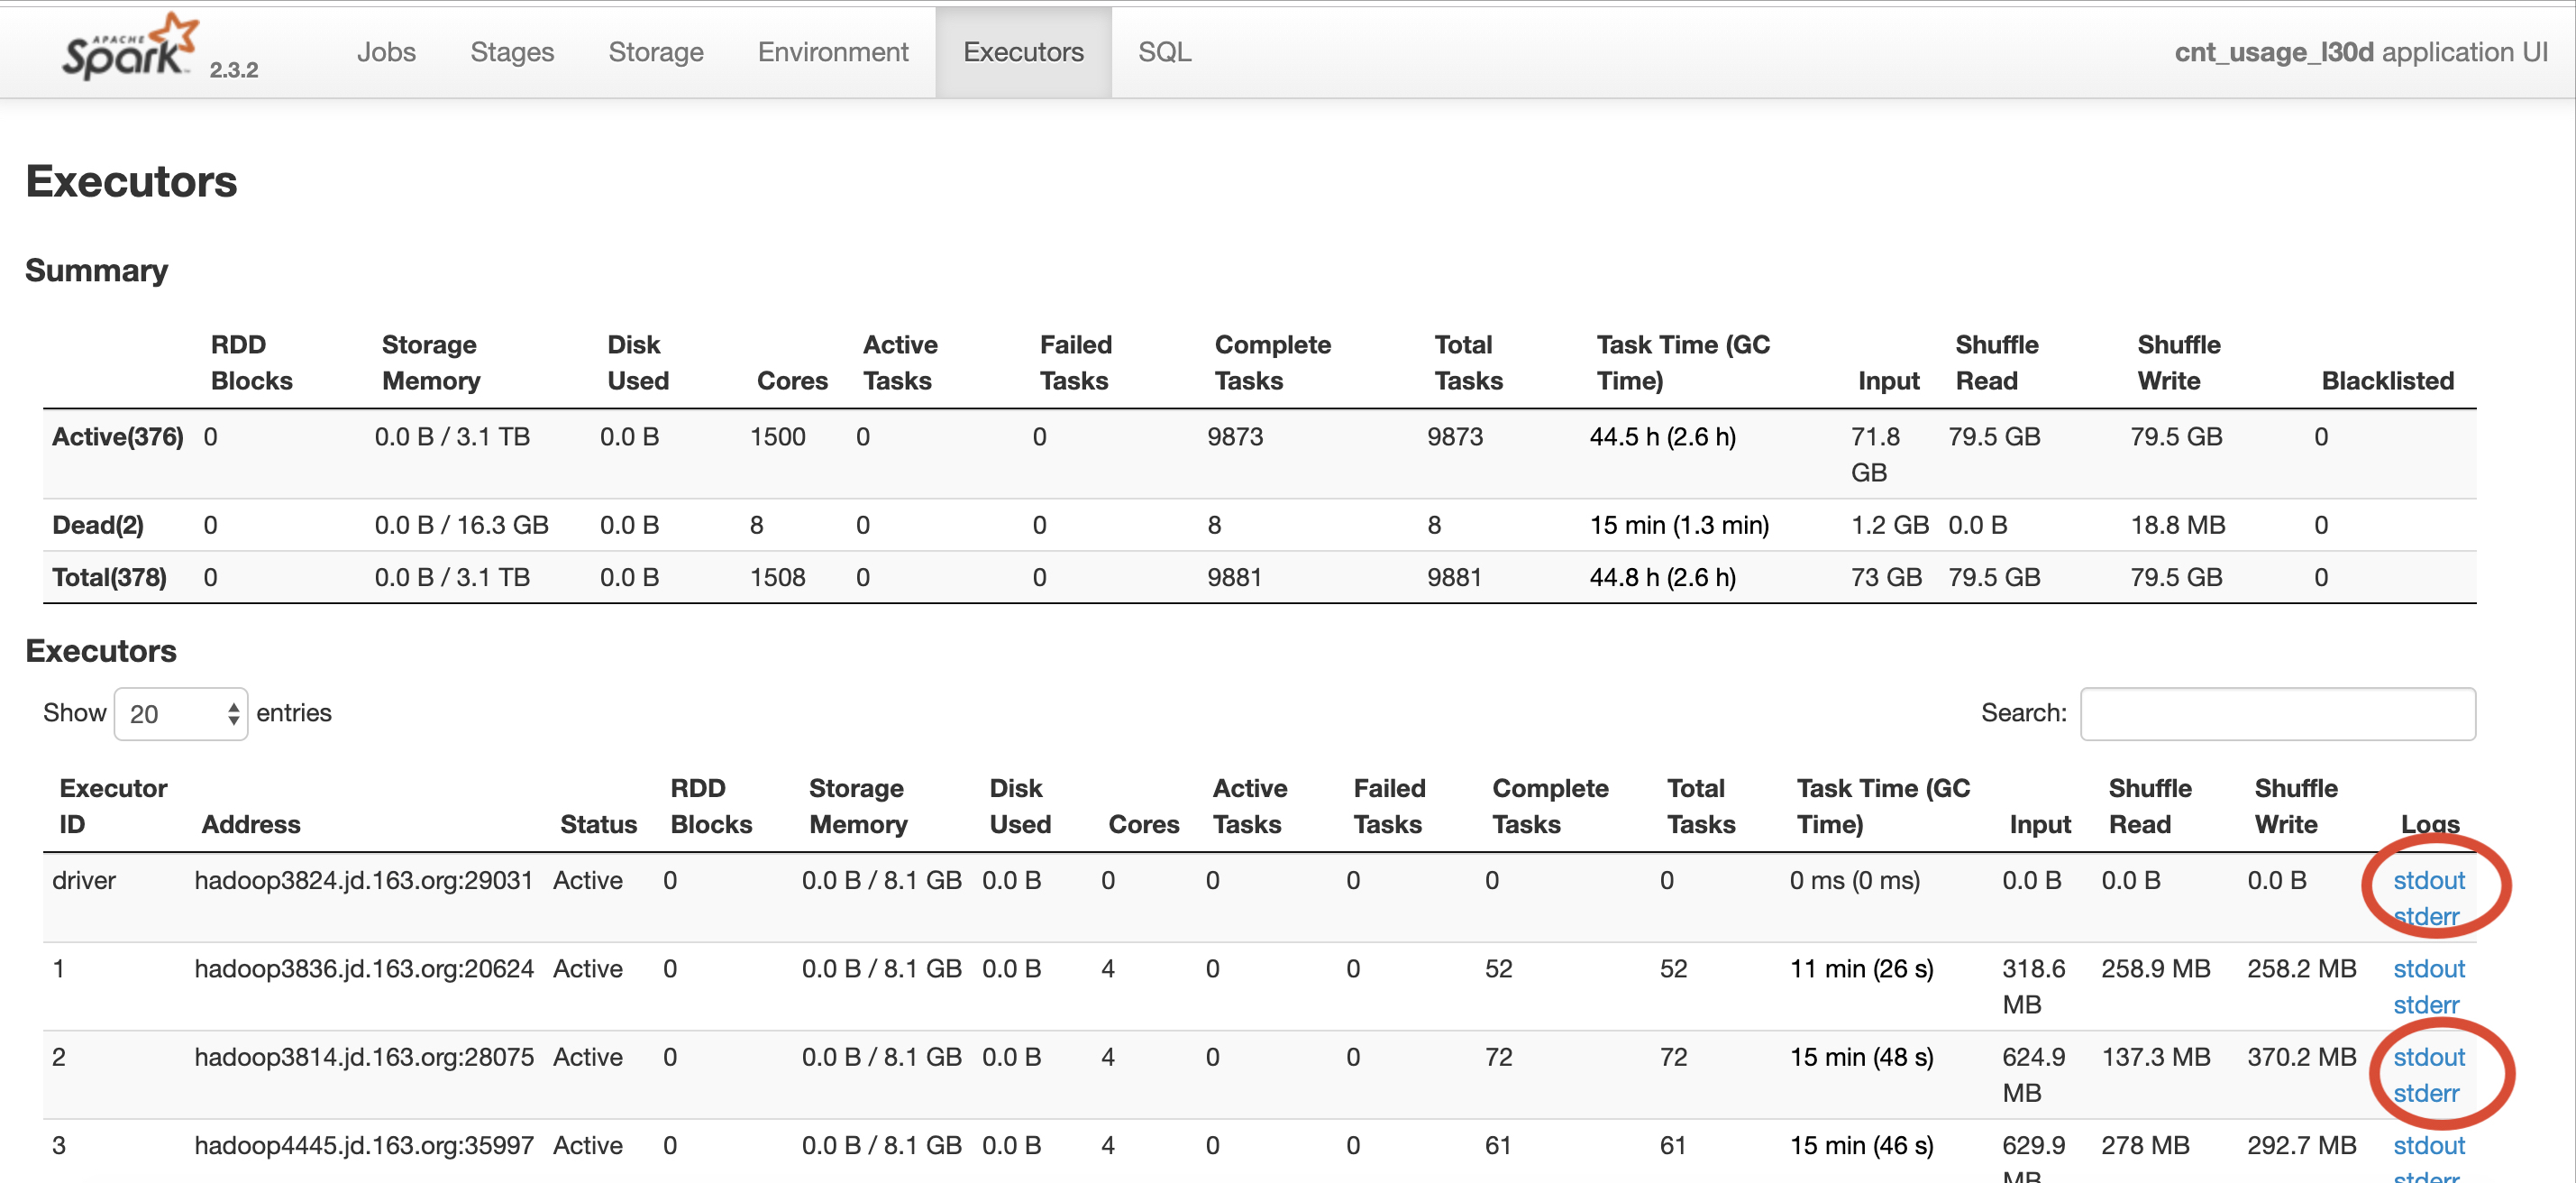The width and height of the screenshot is (2576, 1183).
Task: Sort by Executor ID column header
Action: point(113,806)
